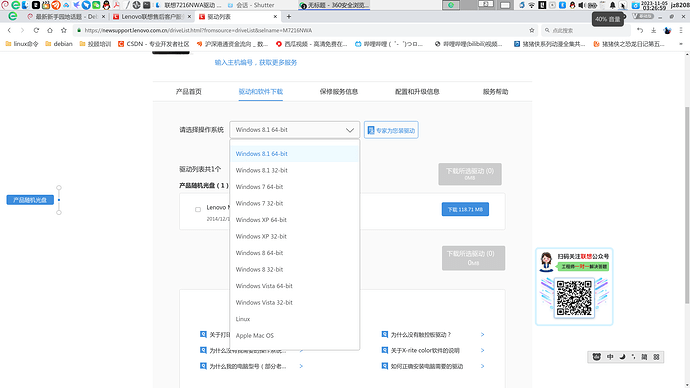Switch to 最新新手园地话题 browser tab
690x388 pixels.
pyautogui.click(x=66, y=17)
